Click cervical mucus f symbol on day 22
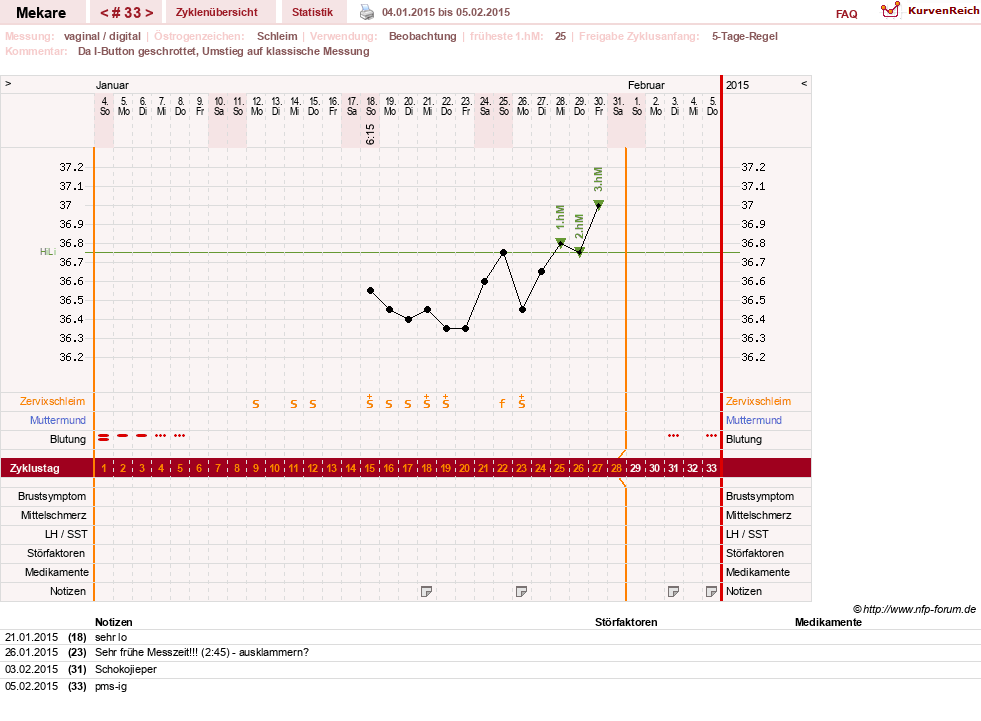Viewport: 981px width, 721px height. point(502,404)
